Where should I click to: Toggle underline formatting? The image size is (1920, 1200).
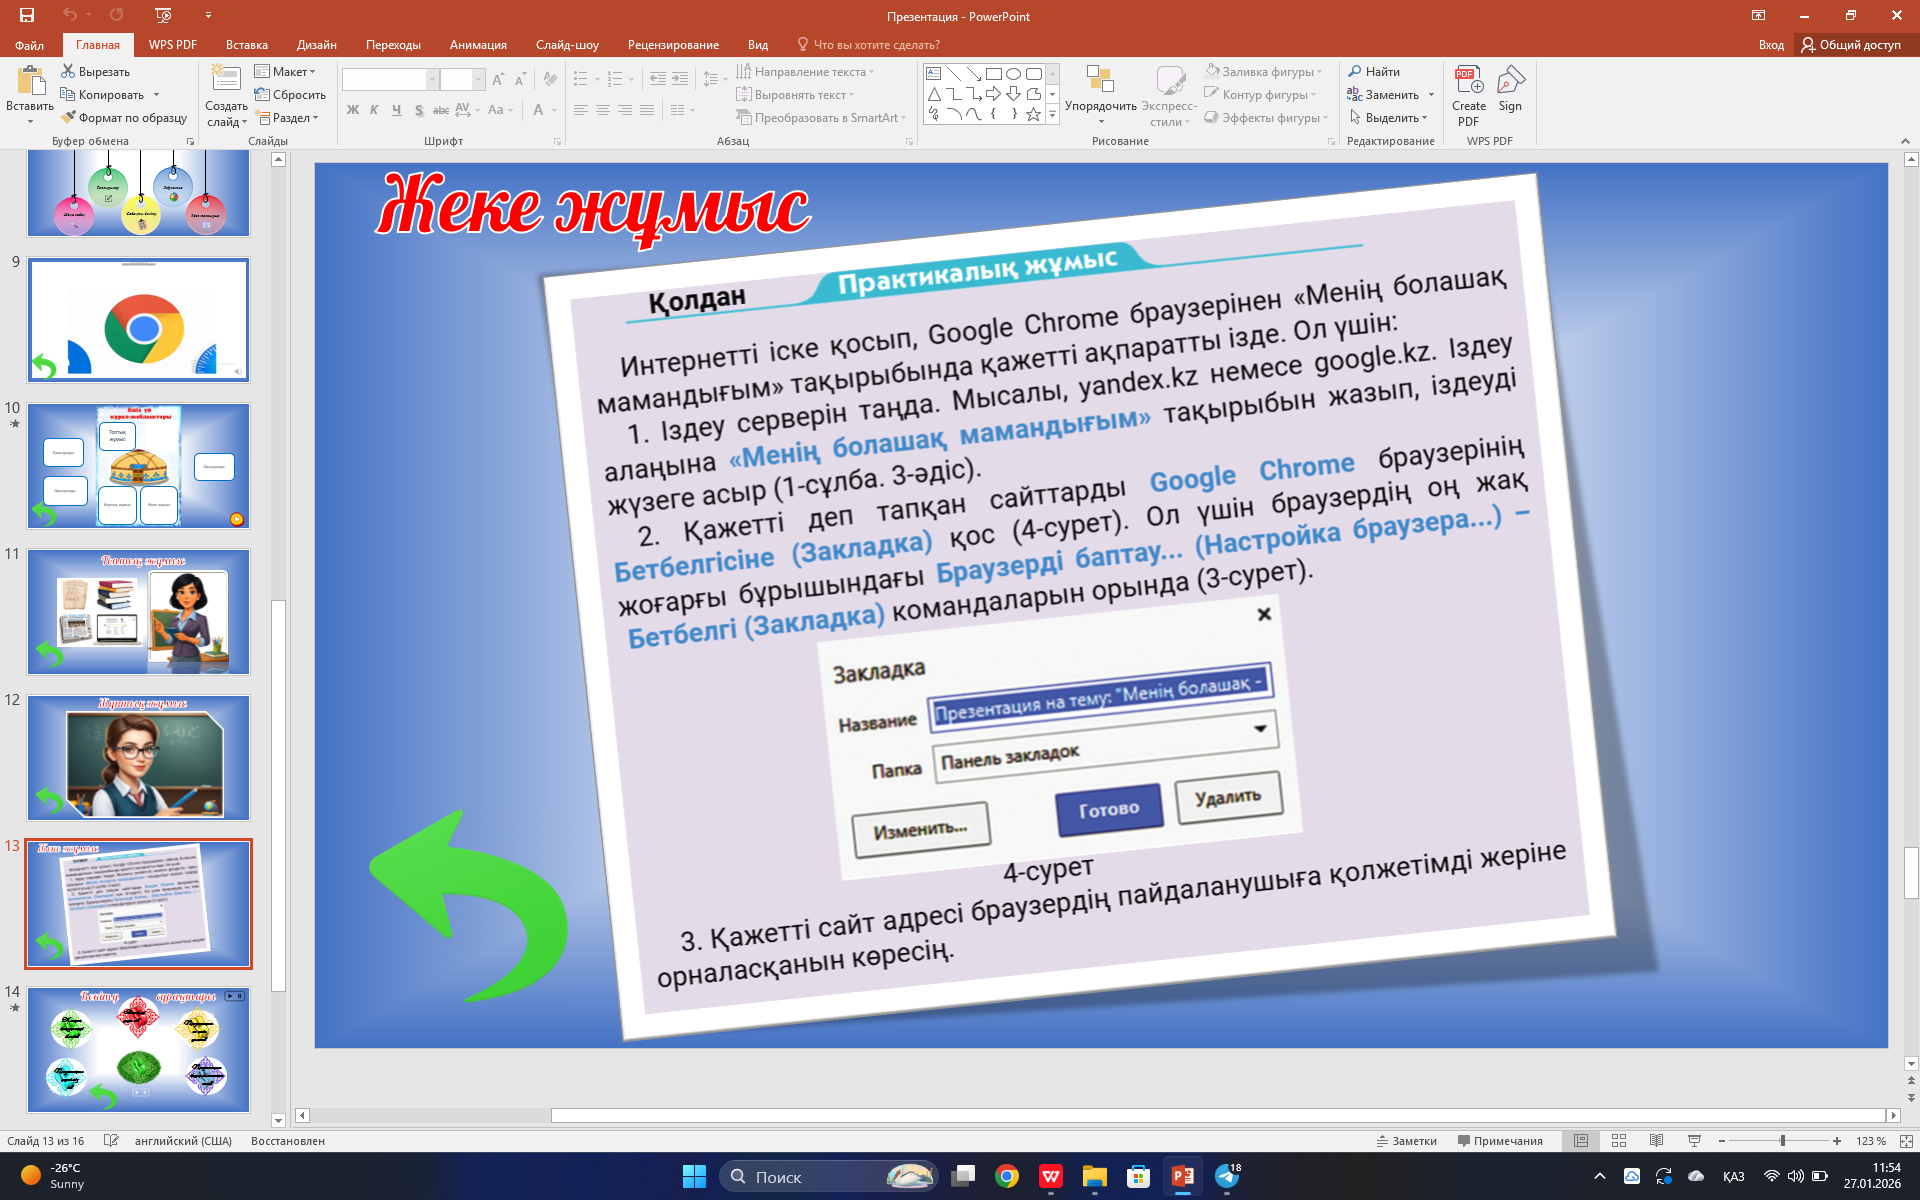pyautogui.click(x=397, y=110)
